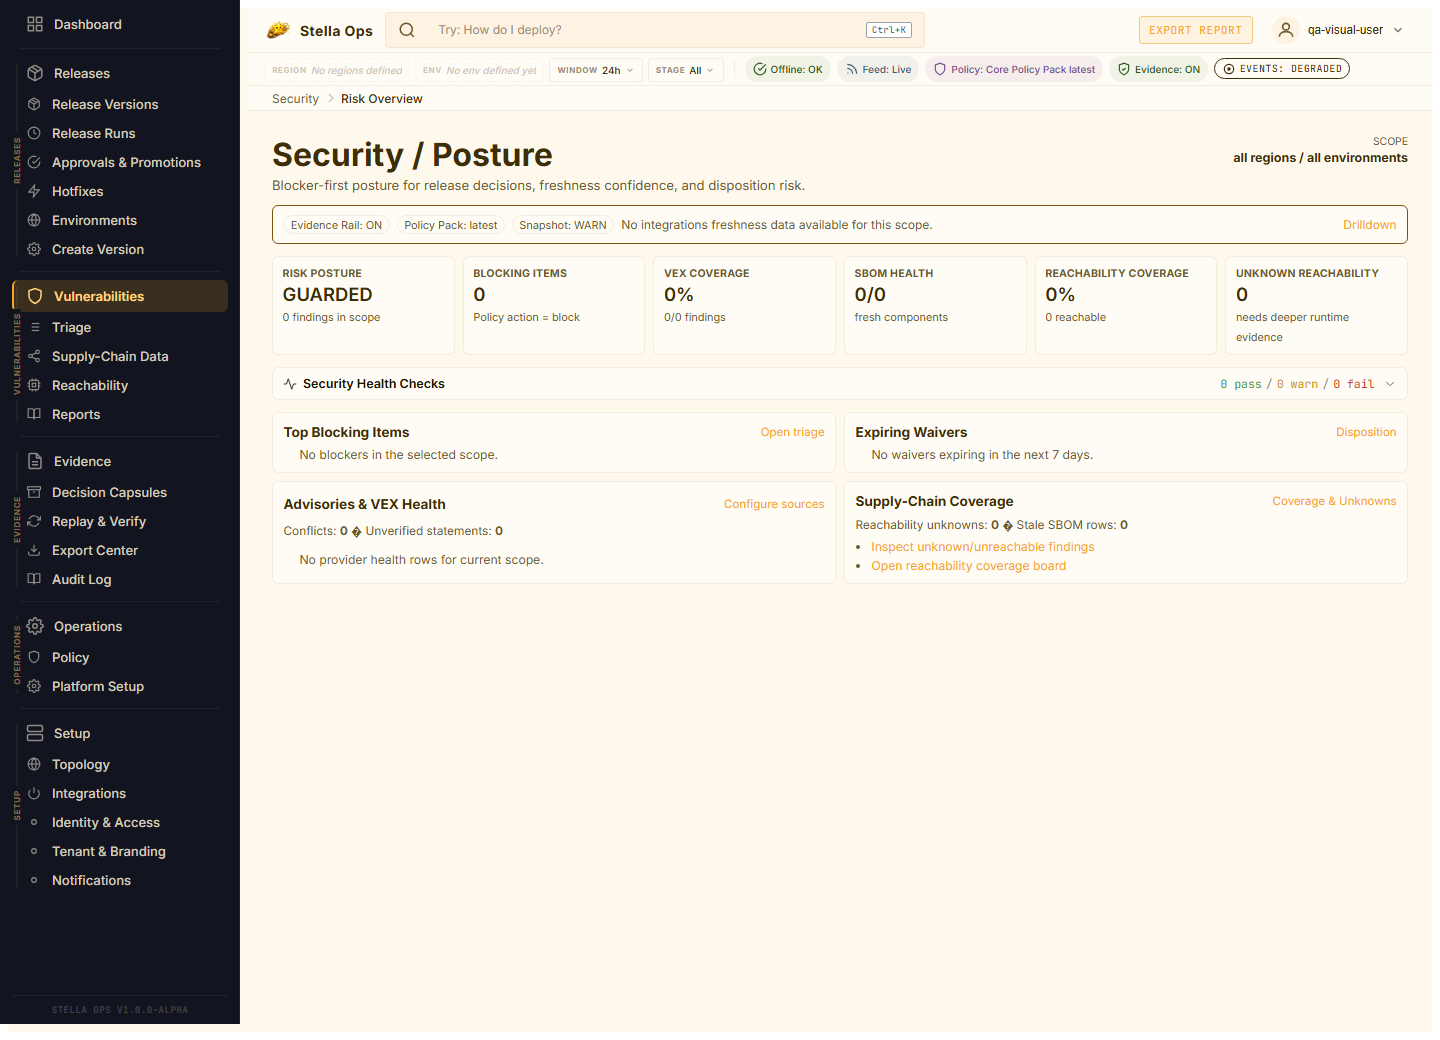Viewport: 1440px width, 1040px height.
Task: Click the Export Report button
Action: pos(1195,30)
